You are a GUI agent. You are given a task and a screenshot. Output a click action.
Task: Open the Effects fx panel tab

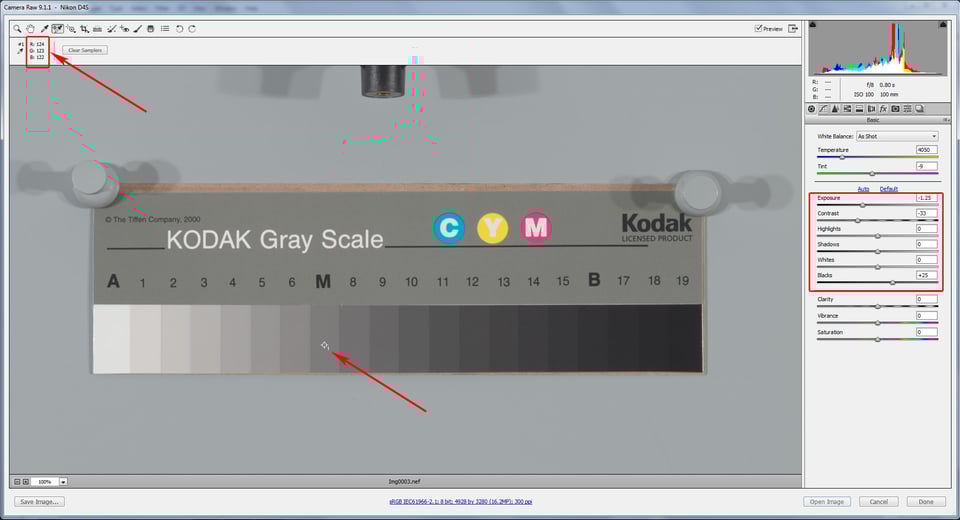pos(883,108)
